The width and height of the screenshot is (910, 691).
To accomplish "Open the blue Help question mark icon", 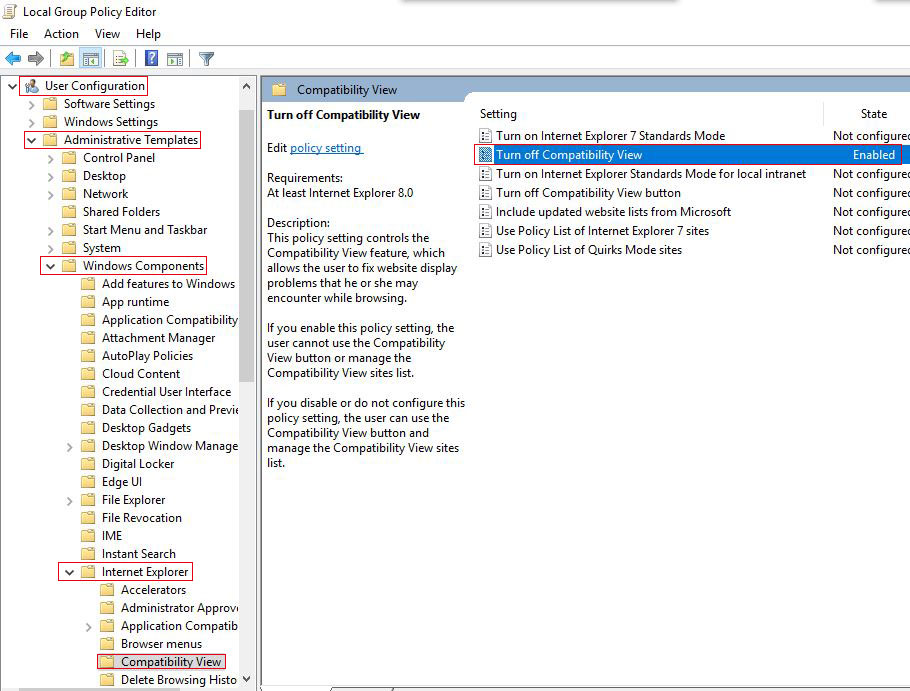I will pos(151,58).
